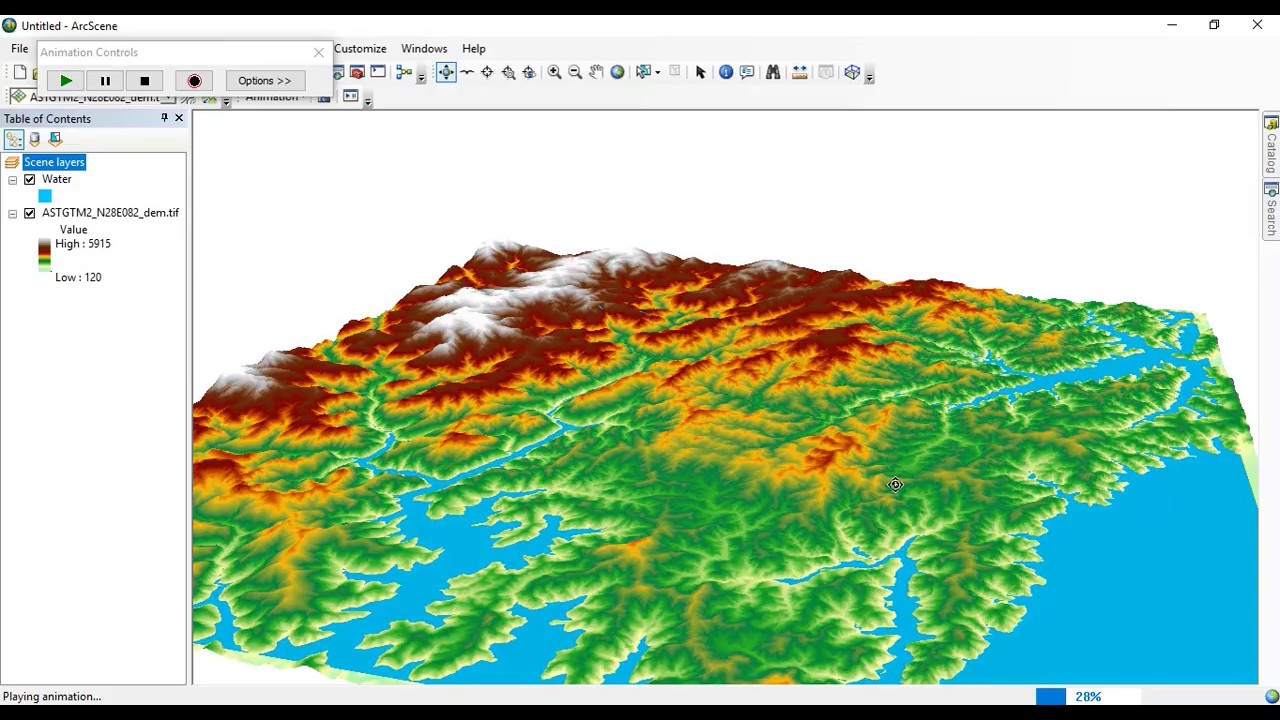Click the 3D terrain scene view
1280x720 pixels.
pyautogui.click(x=725, y=400)
